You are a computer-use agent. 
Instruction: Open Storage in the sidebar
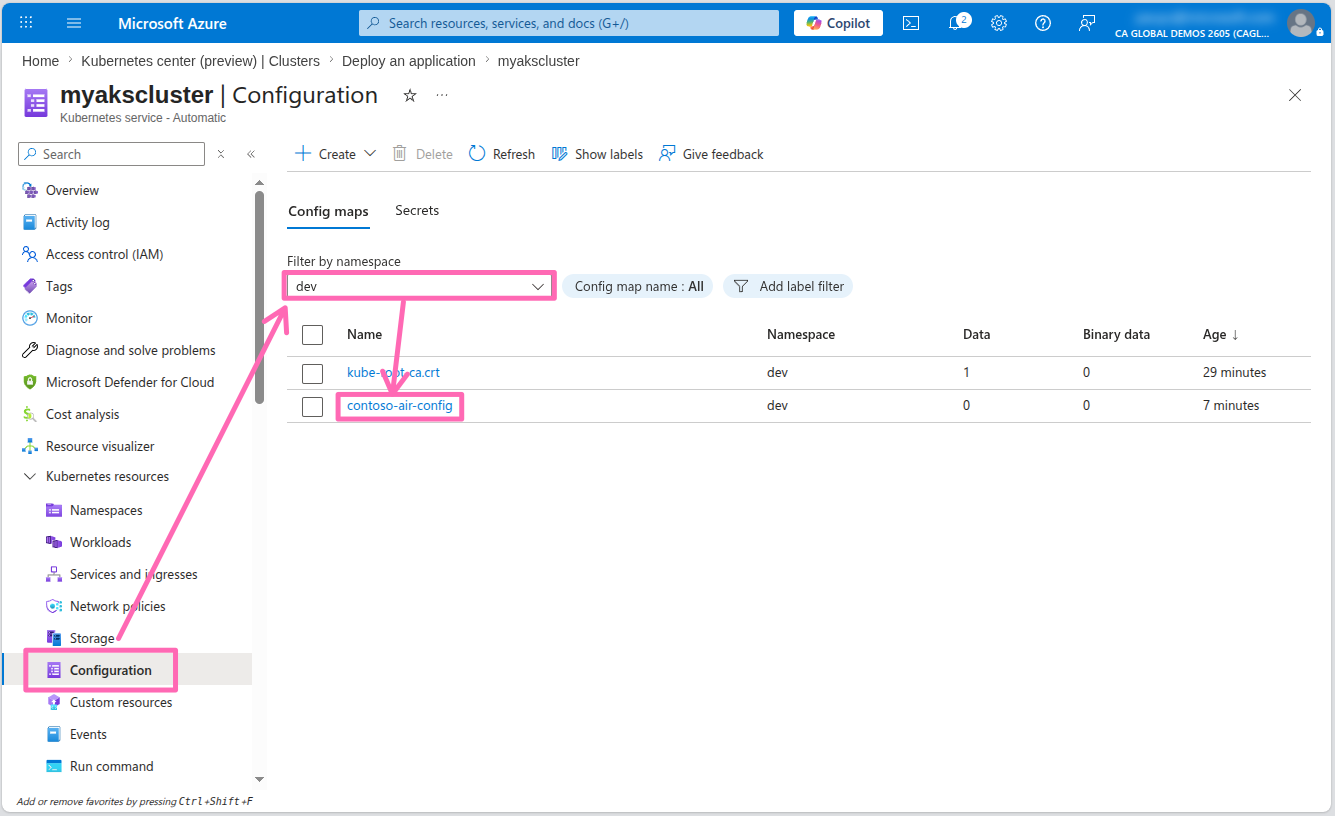92,638
